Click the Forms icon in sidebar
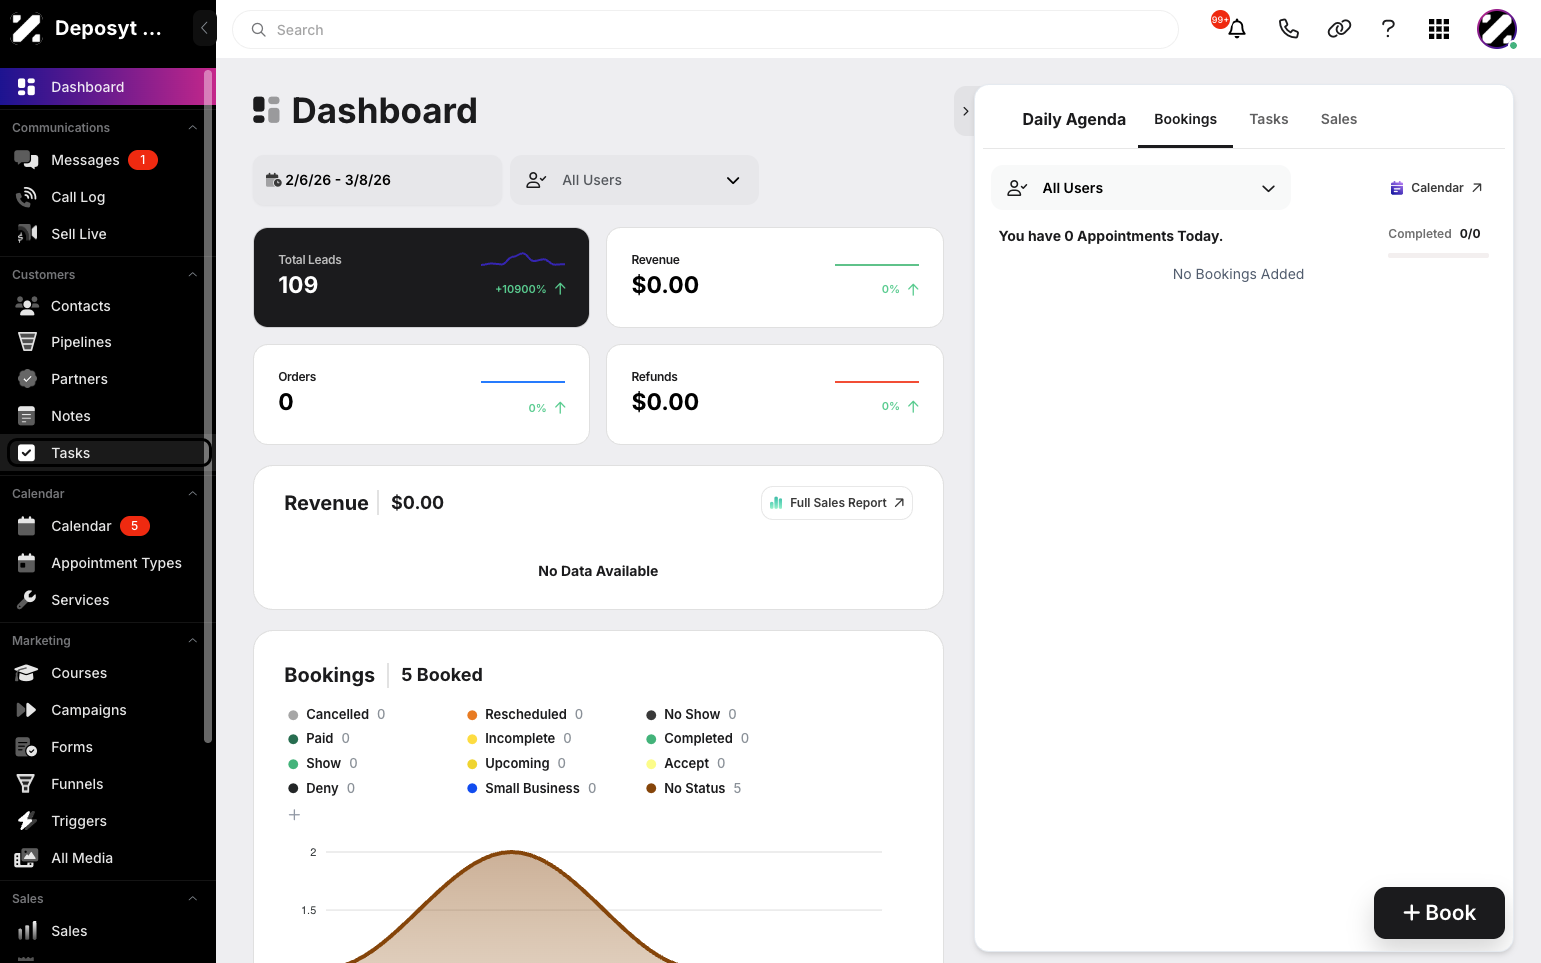This screenshot has height=963, width=1541. (x=27, y=747)
